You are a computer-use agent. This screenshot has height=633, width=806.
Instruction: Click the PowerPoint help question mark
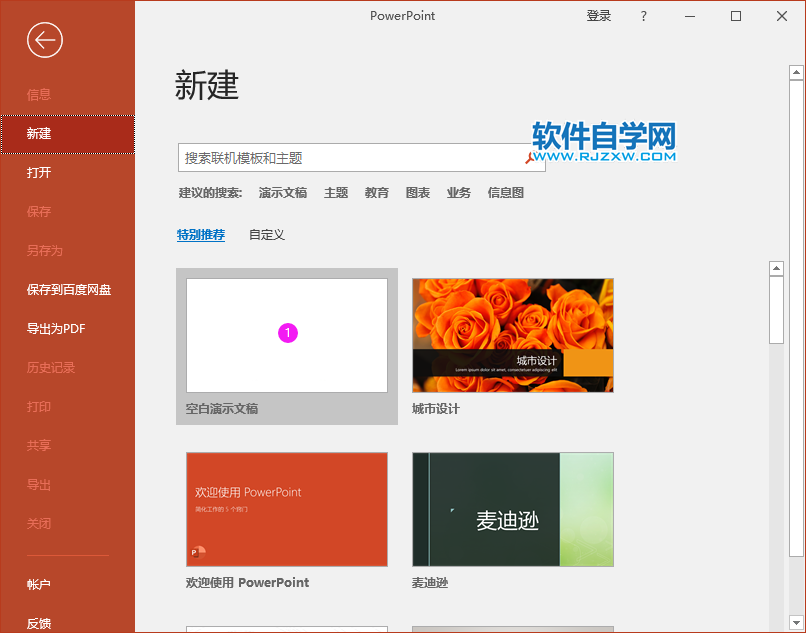click(643, 16)
